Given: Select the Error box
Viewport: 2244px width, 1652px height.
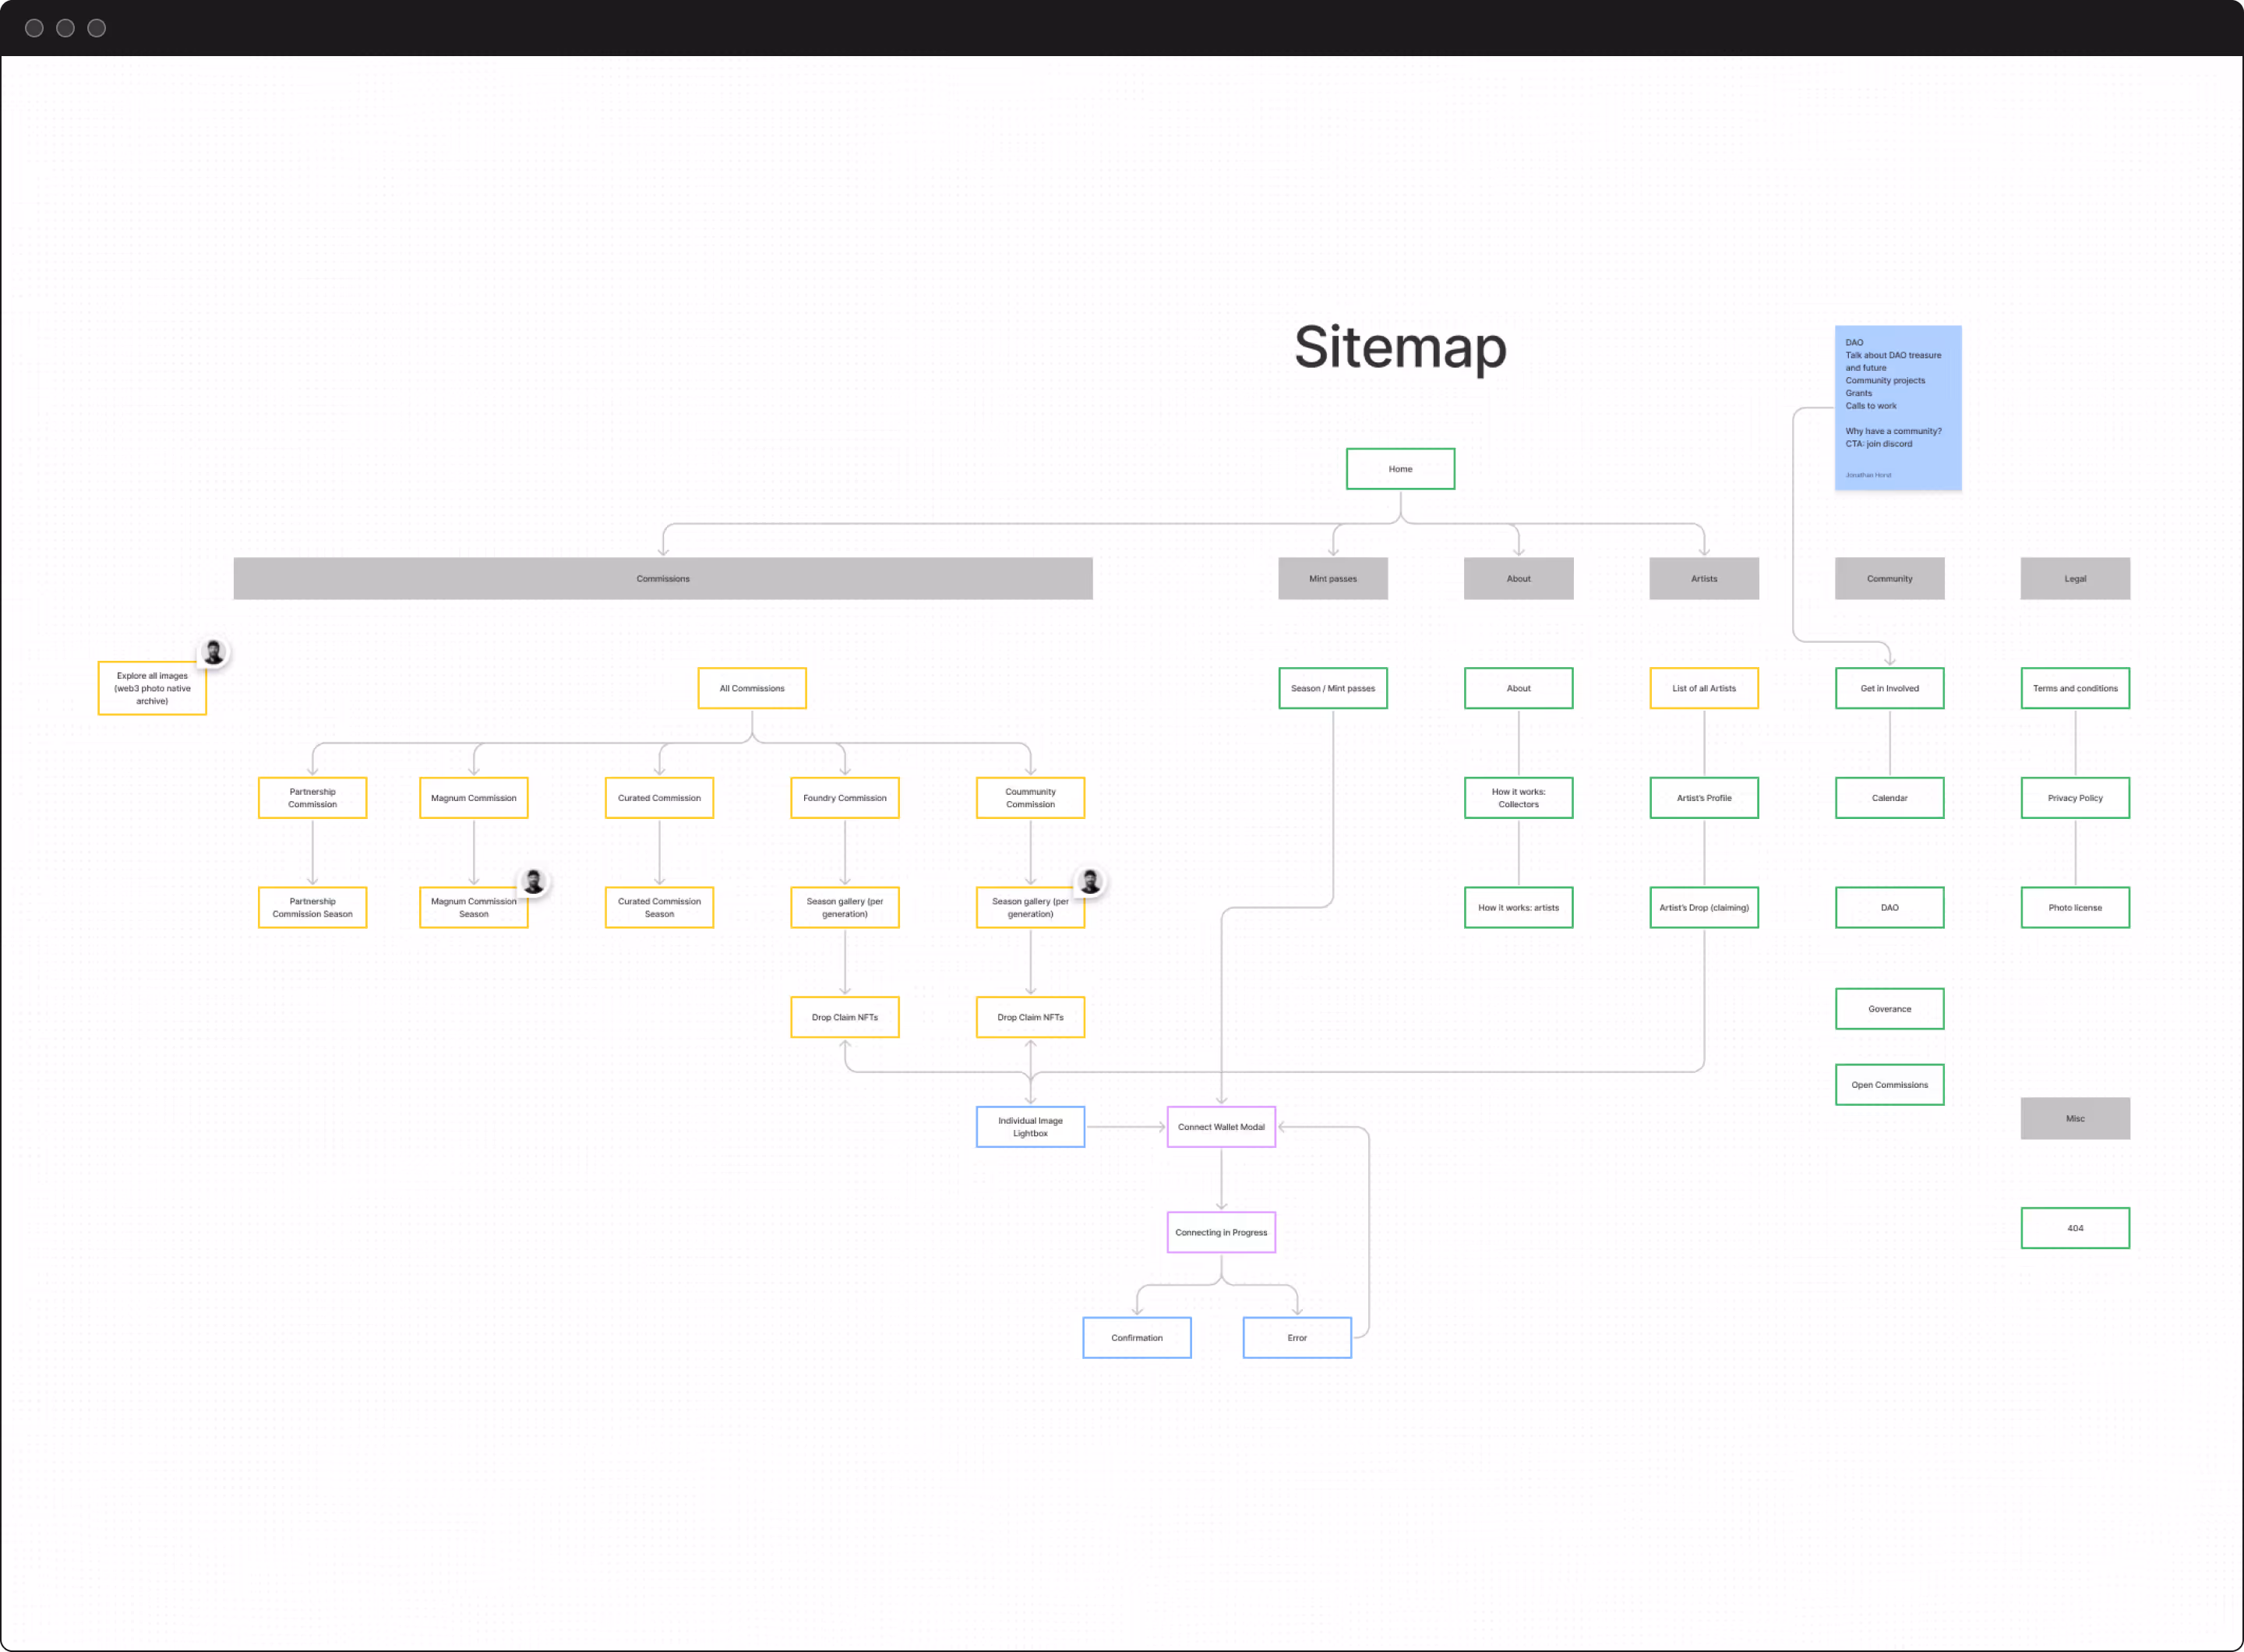Looking at the screenshot, I should (x=1296, y=1338).
